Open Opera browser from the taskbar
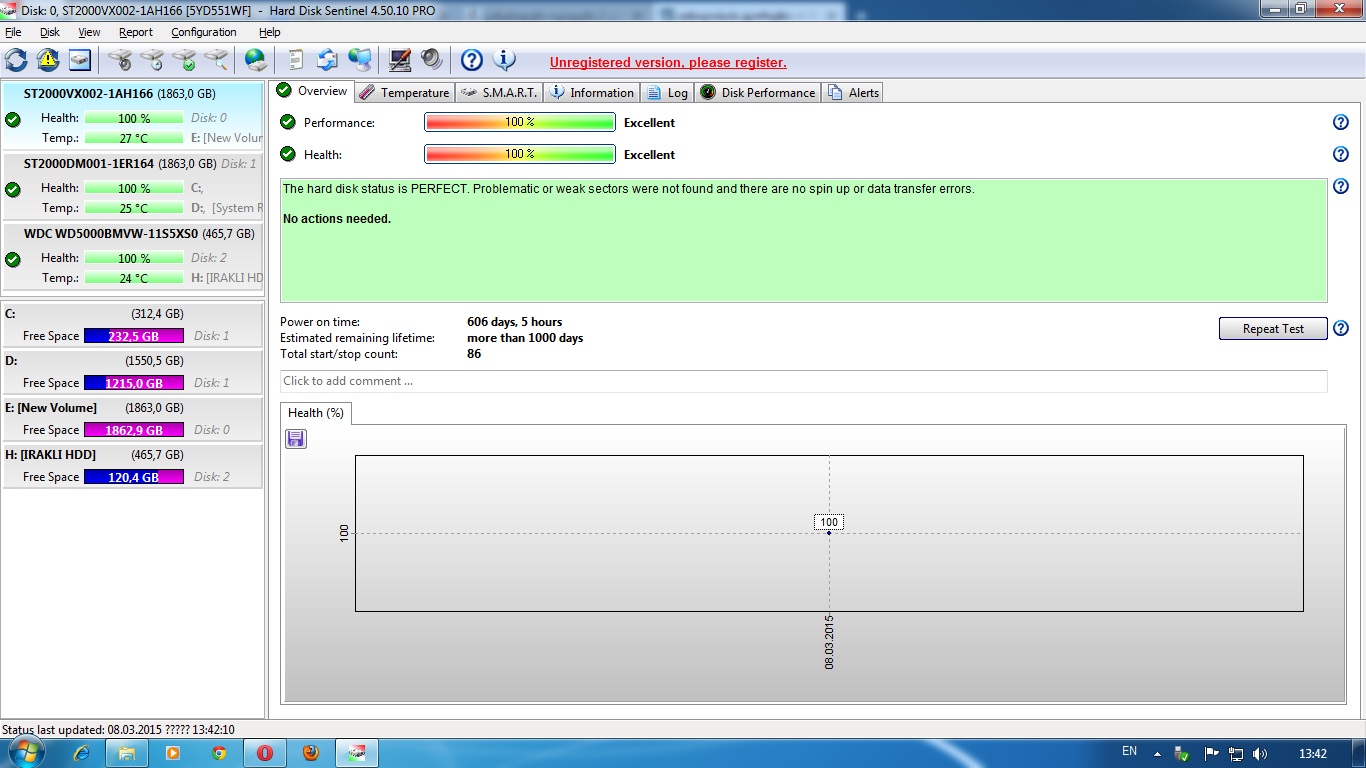This screenshot has height=768, width=1366. click(265, 753)
